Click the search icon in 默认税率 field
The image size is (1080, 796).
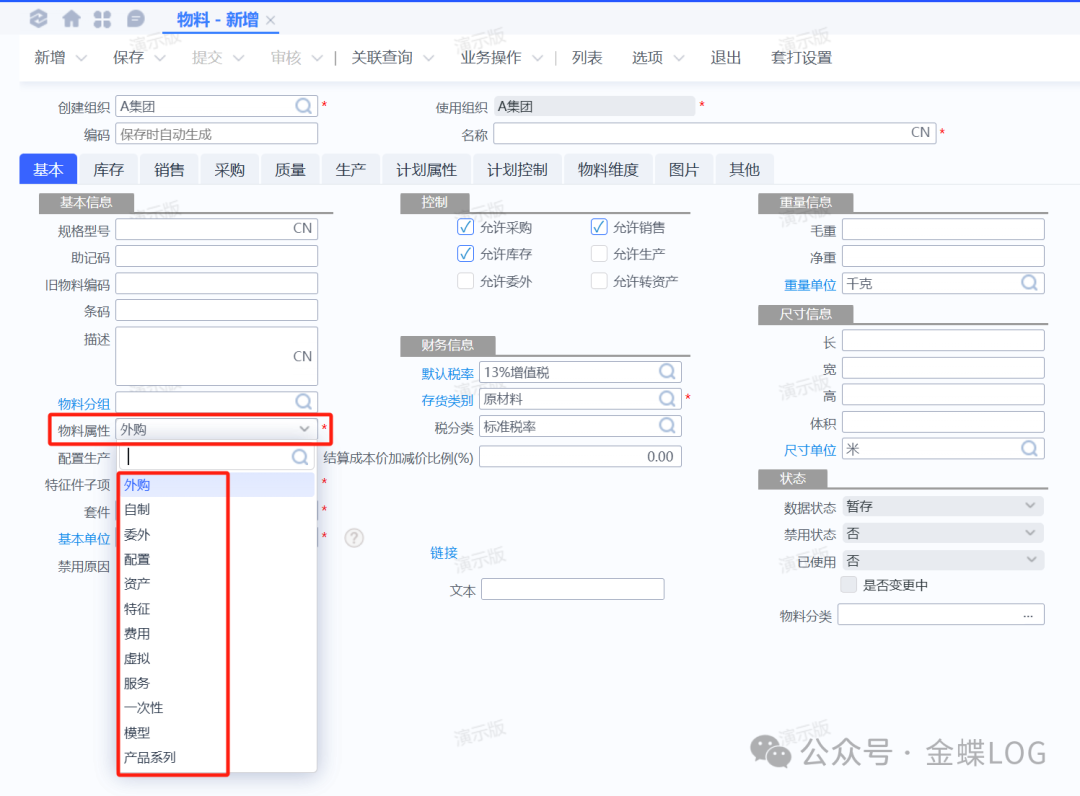(667, 372)
